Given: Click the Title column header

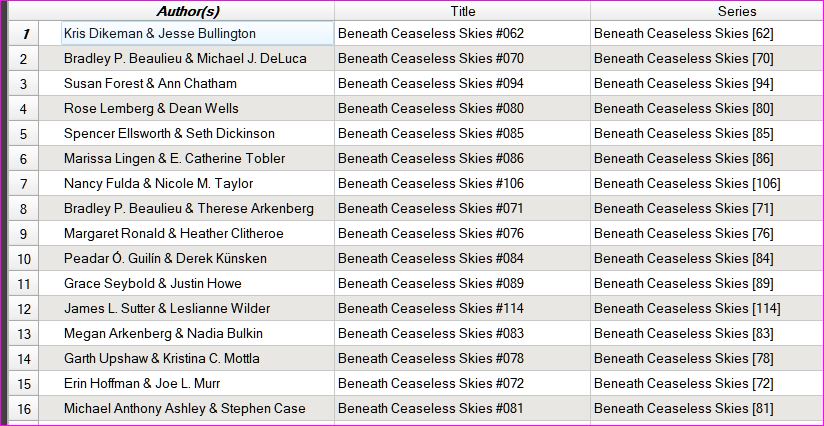Looking at the screenshot, I should click(462, 11).
